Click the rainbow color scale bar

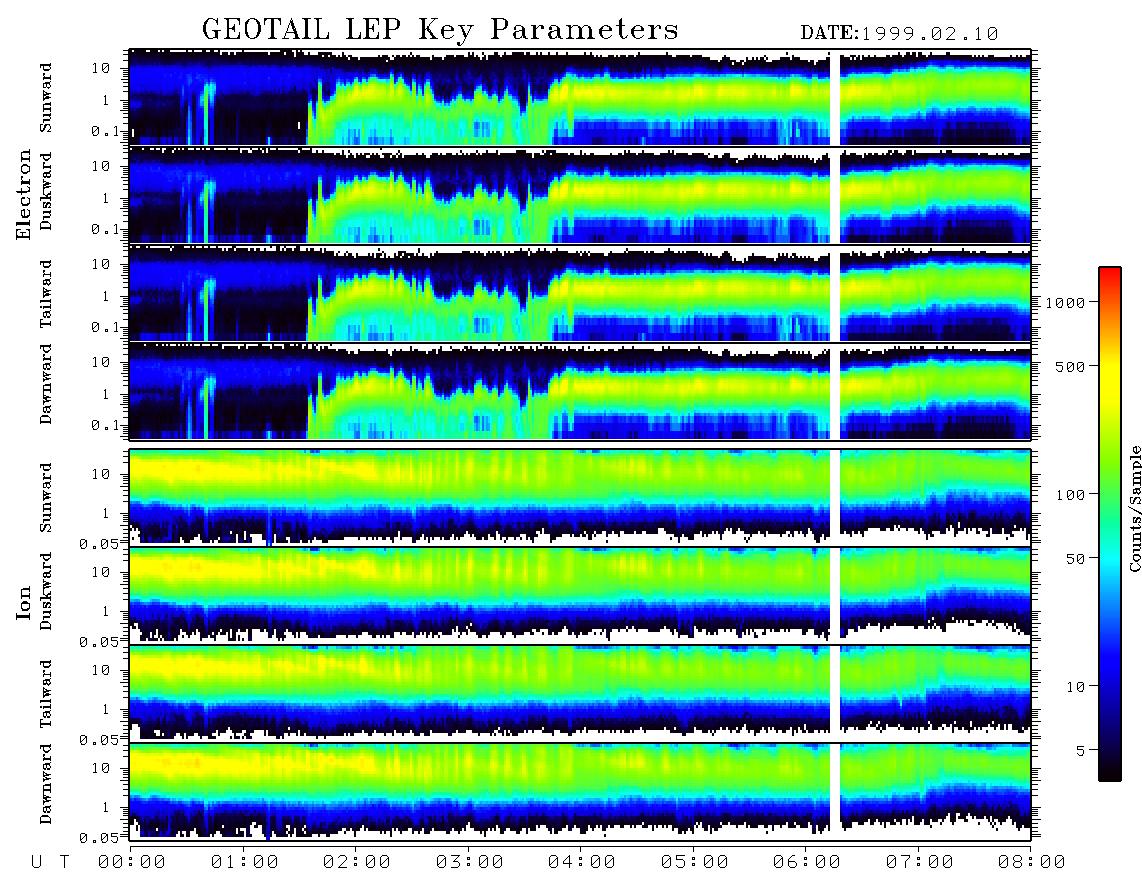pos(1110,524)
